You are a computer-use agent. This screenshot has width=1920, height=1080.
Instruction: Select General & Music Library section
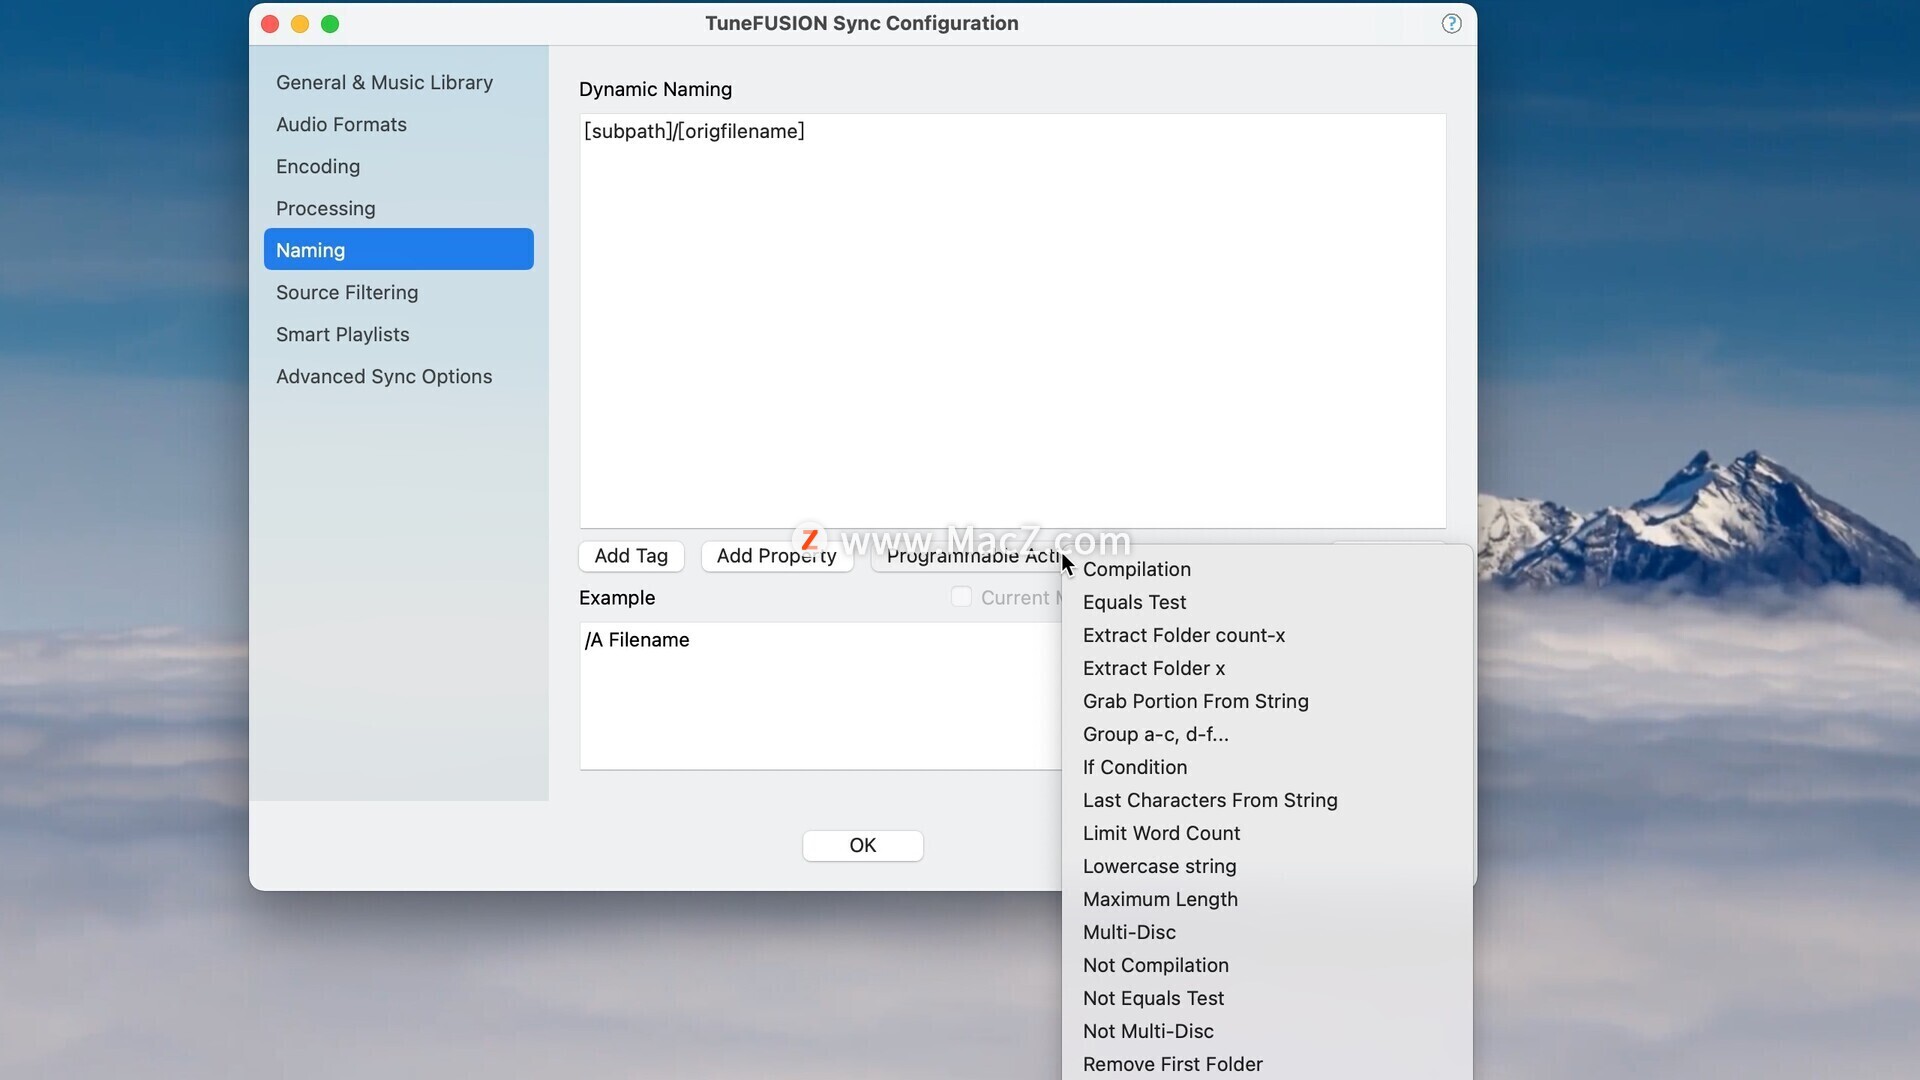(x=398, y=83)
